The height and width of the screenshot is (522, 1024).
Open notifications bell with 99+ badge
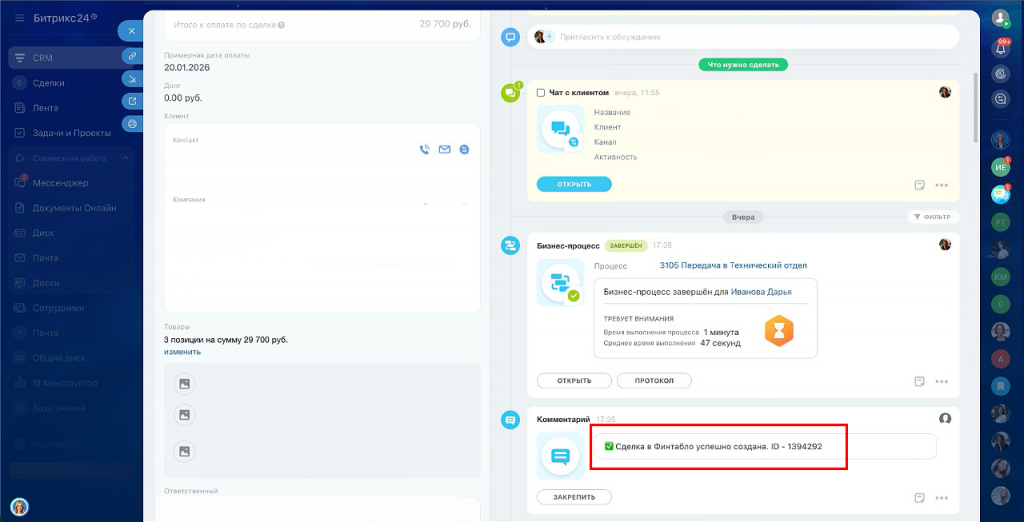(x=1000, y=48)
